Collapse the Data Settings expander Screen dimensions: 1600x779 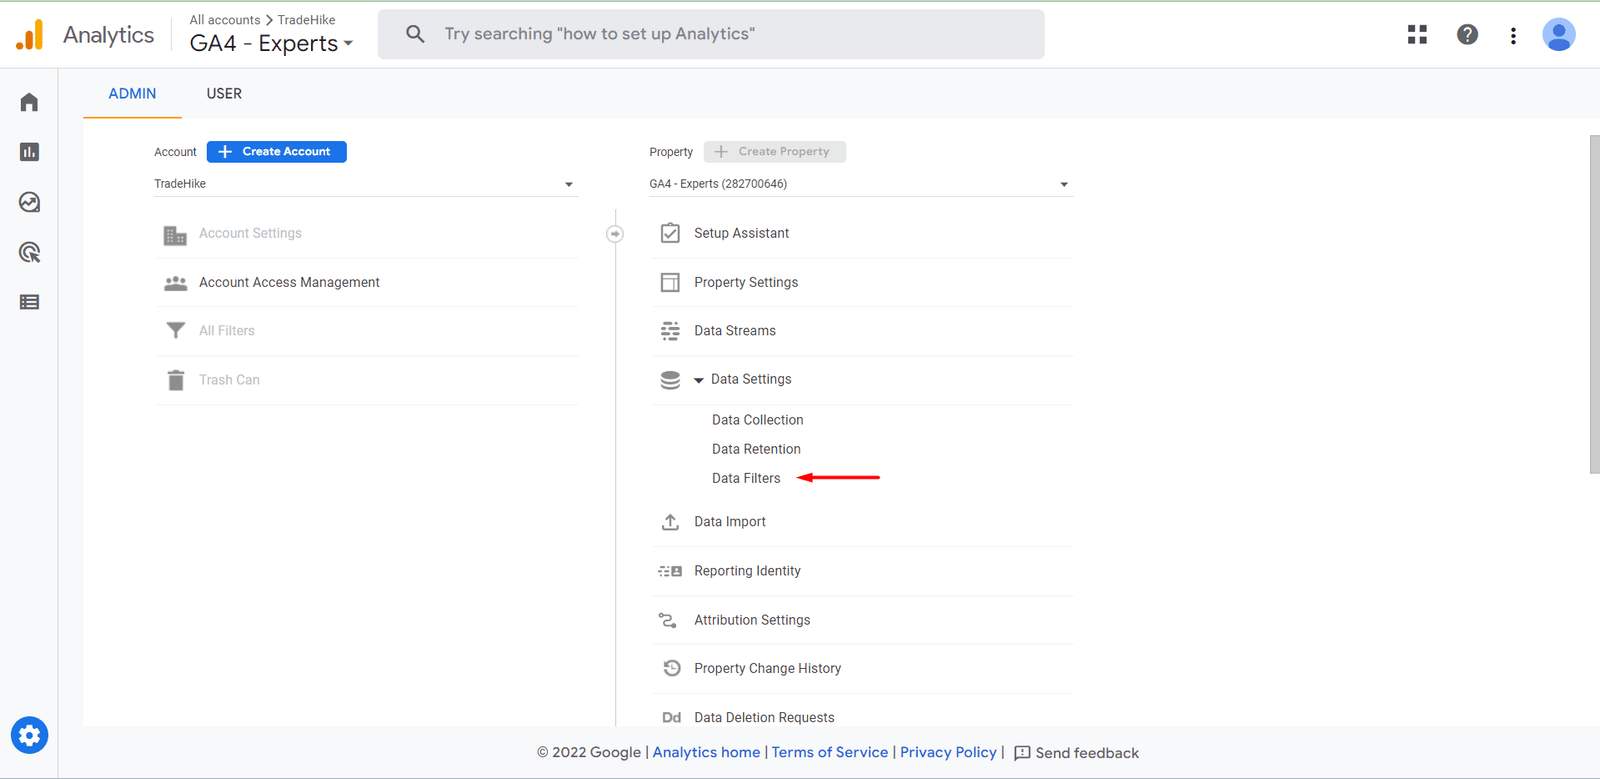pos(698,380)
